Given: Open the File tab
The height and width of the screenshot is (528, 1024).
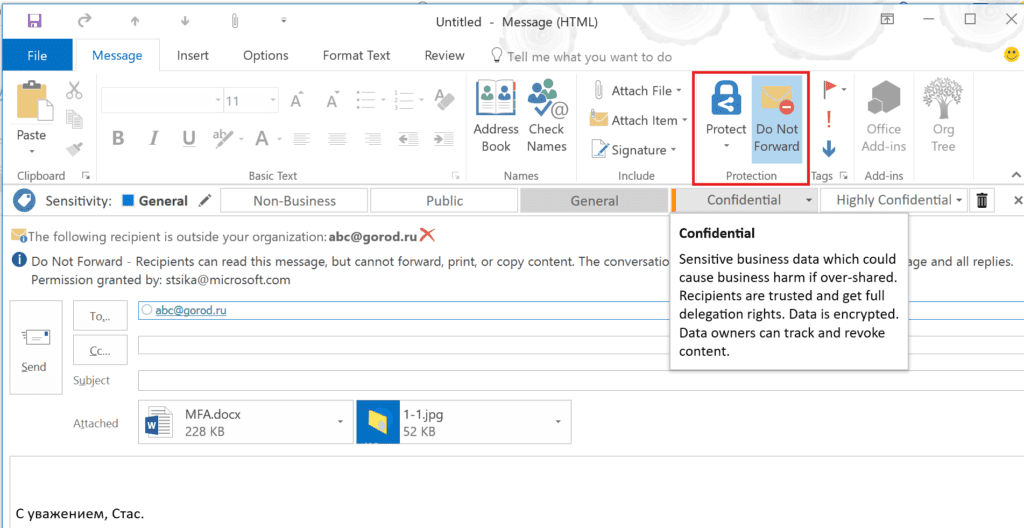Looking at the screenshot, I should coord(37,56).
